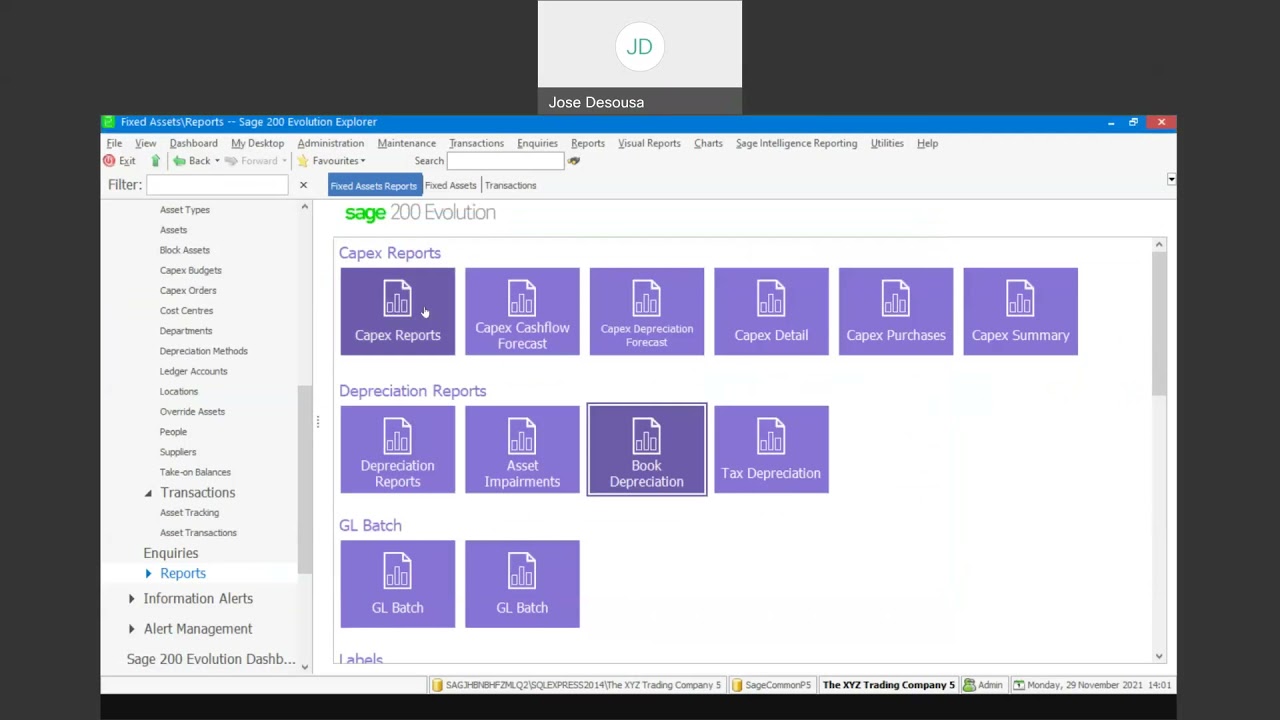Open the Asset Impairments tile
The width and height of the screenshot is (1280, 720).
522,449
